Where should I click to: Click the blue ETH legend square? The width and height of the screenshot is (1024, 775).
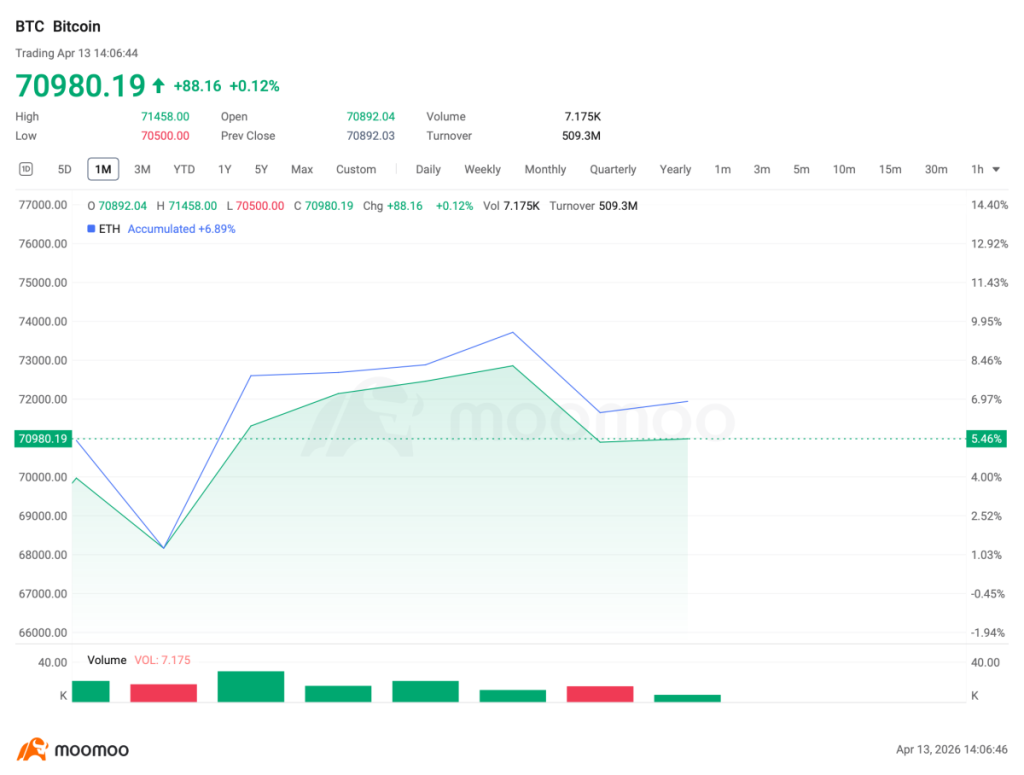click(x=91, y=229)
